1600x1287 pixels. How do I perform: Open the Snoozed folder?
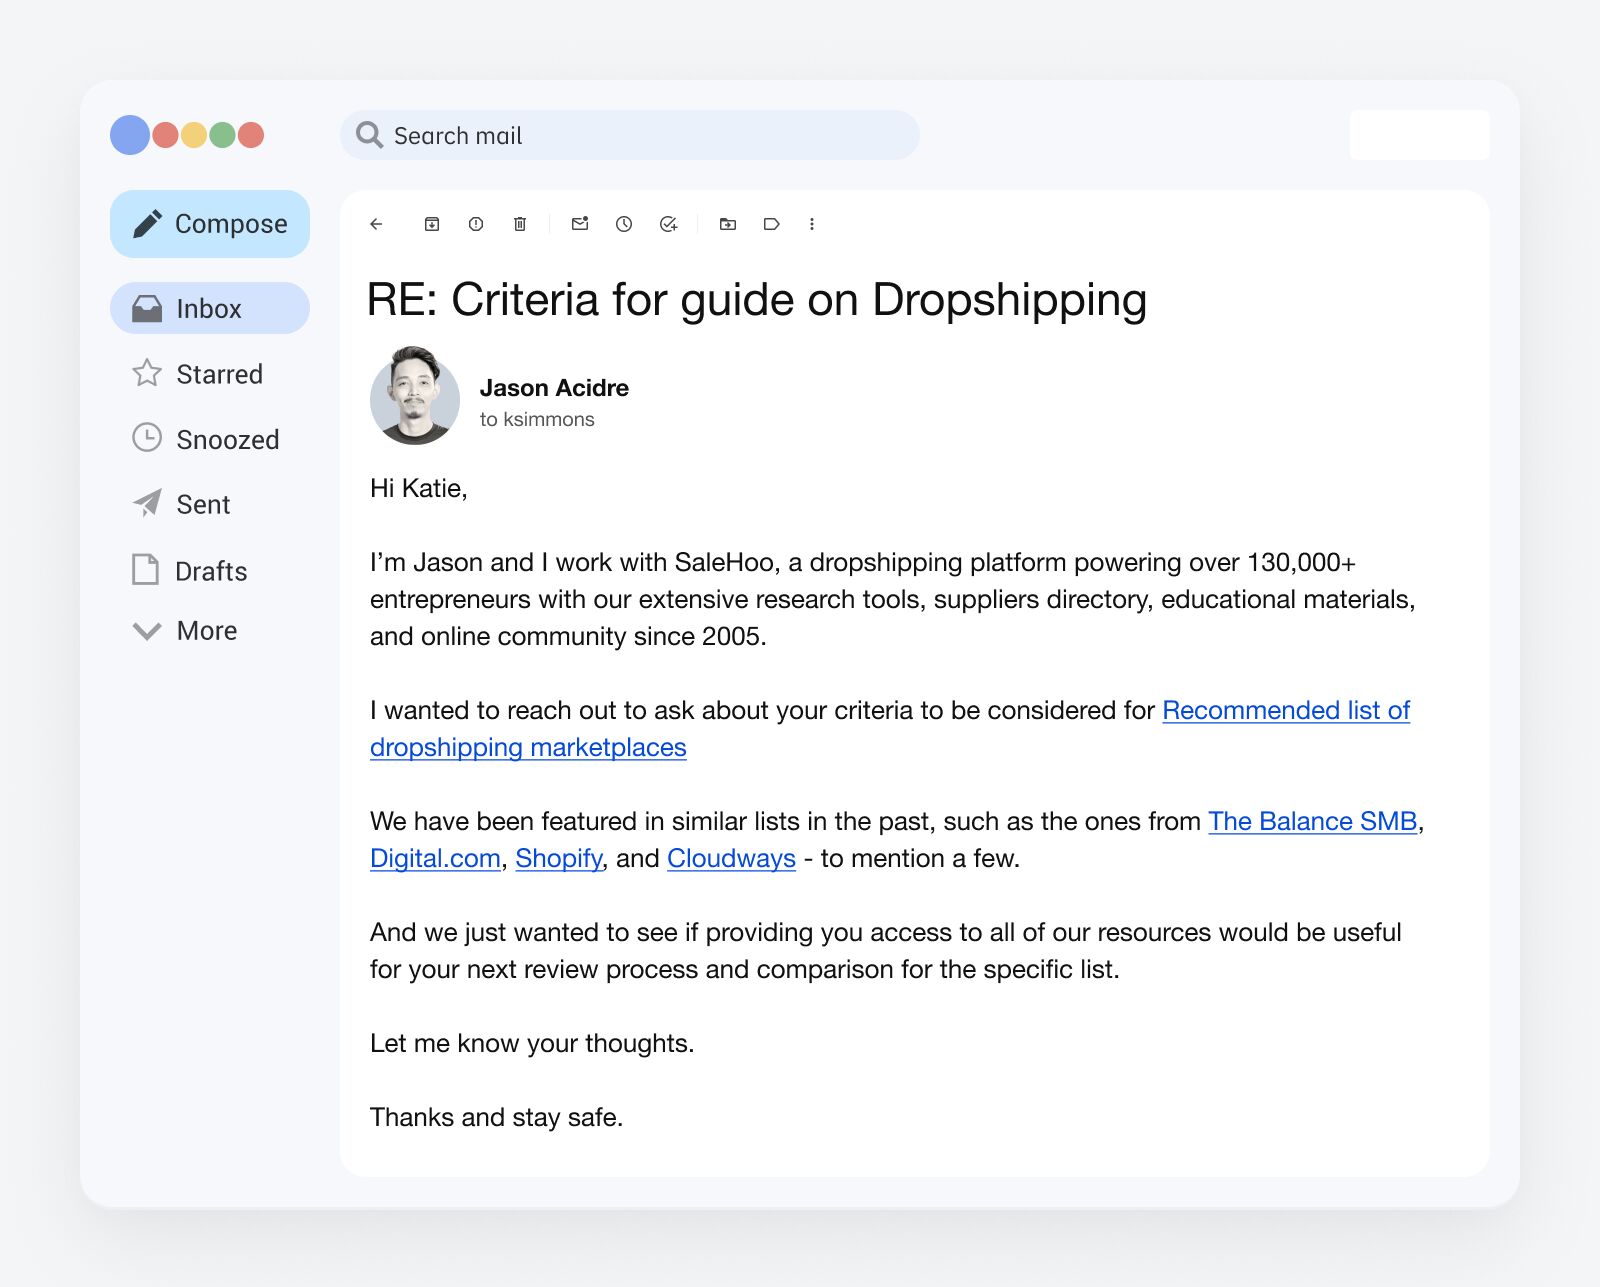(x=228, y=439)
